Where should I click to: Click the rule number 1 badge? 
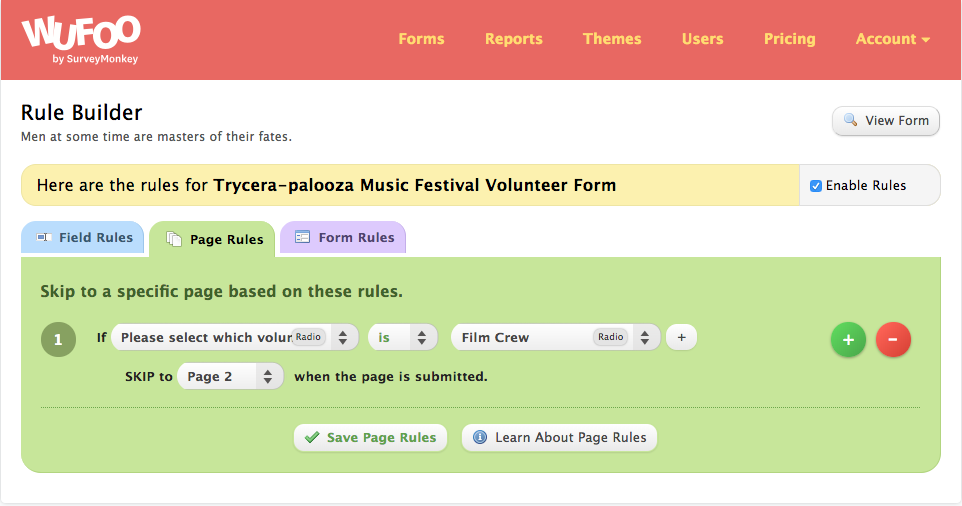(x=58, y=339)
